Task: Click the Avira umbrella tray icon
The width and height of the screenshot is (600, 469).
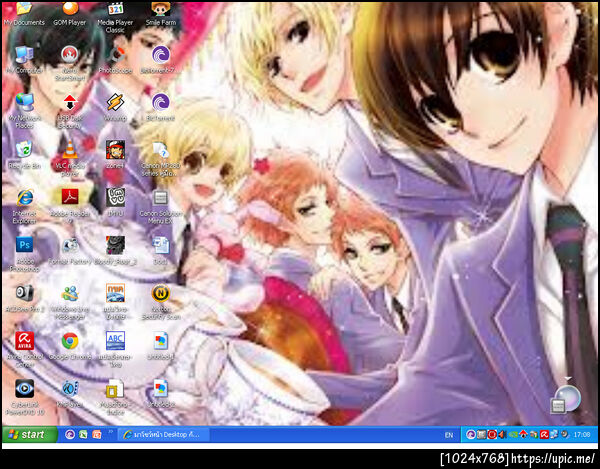Action: [x=544, y=435]
